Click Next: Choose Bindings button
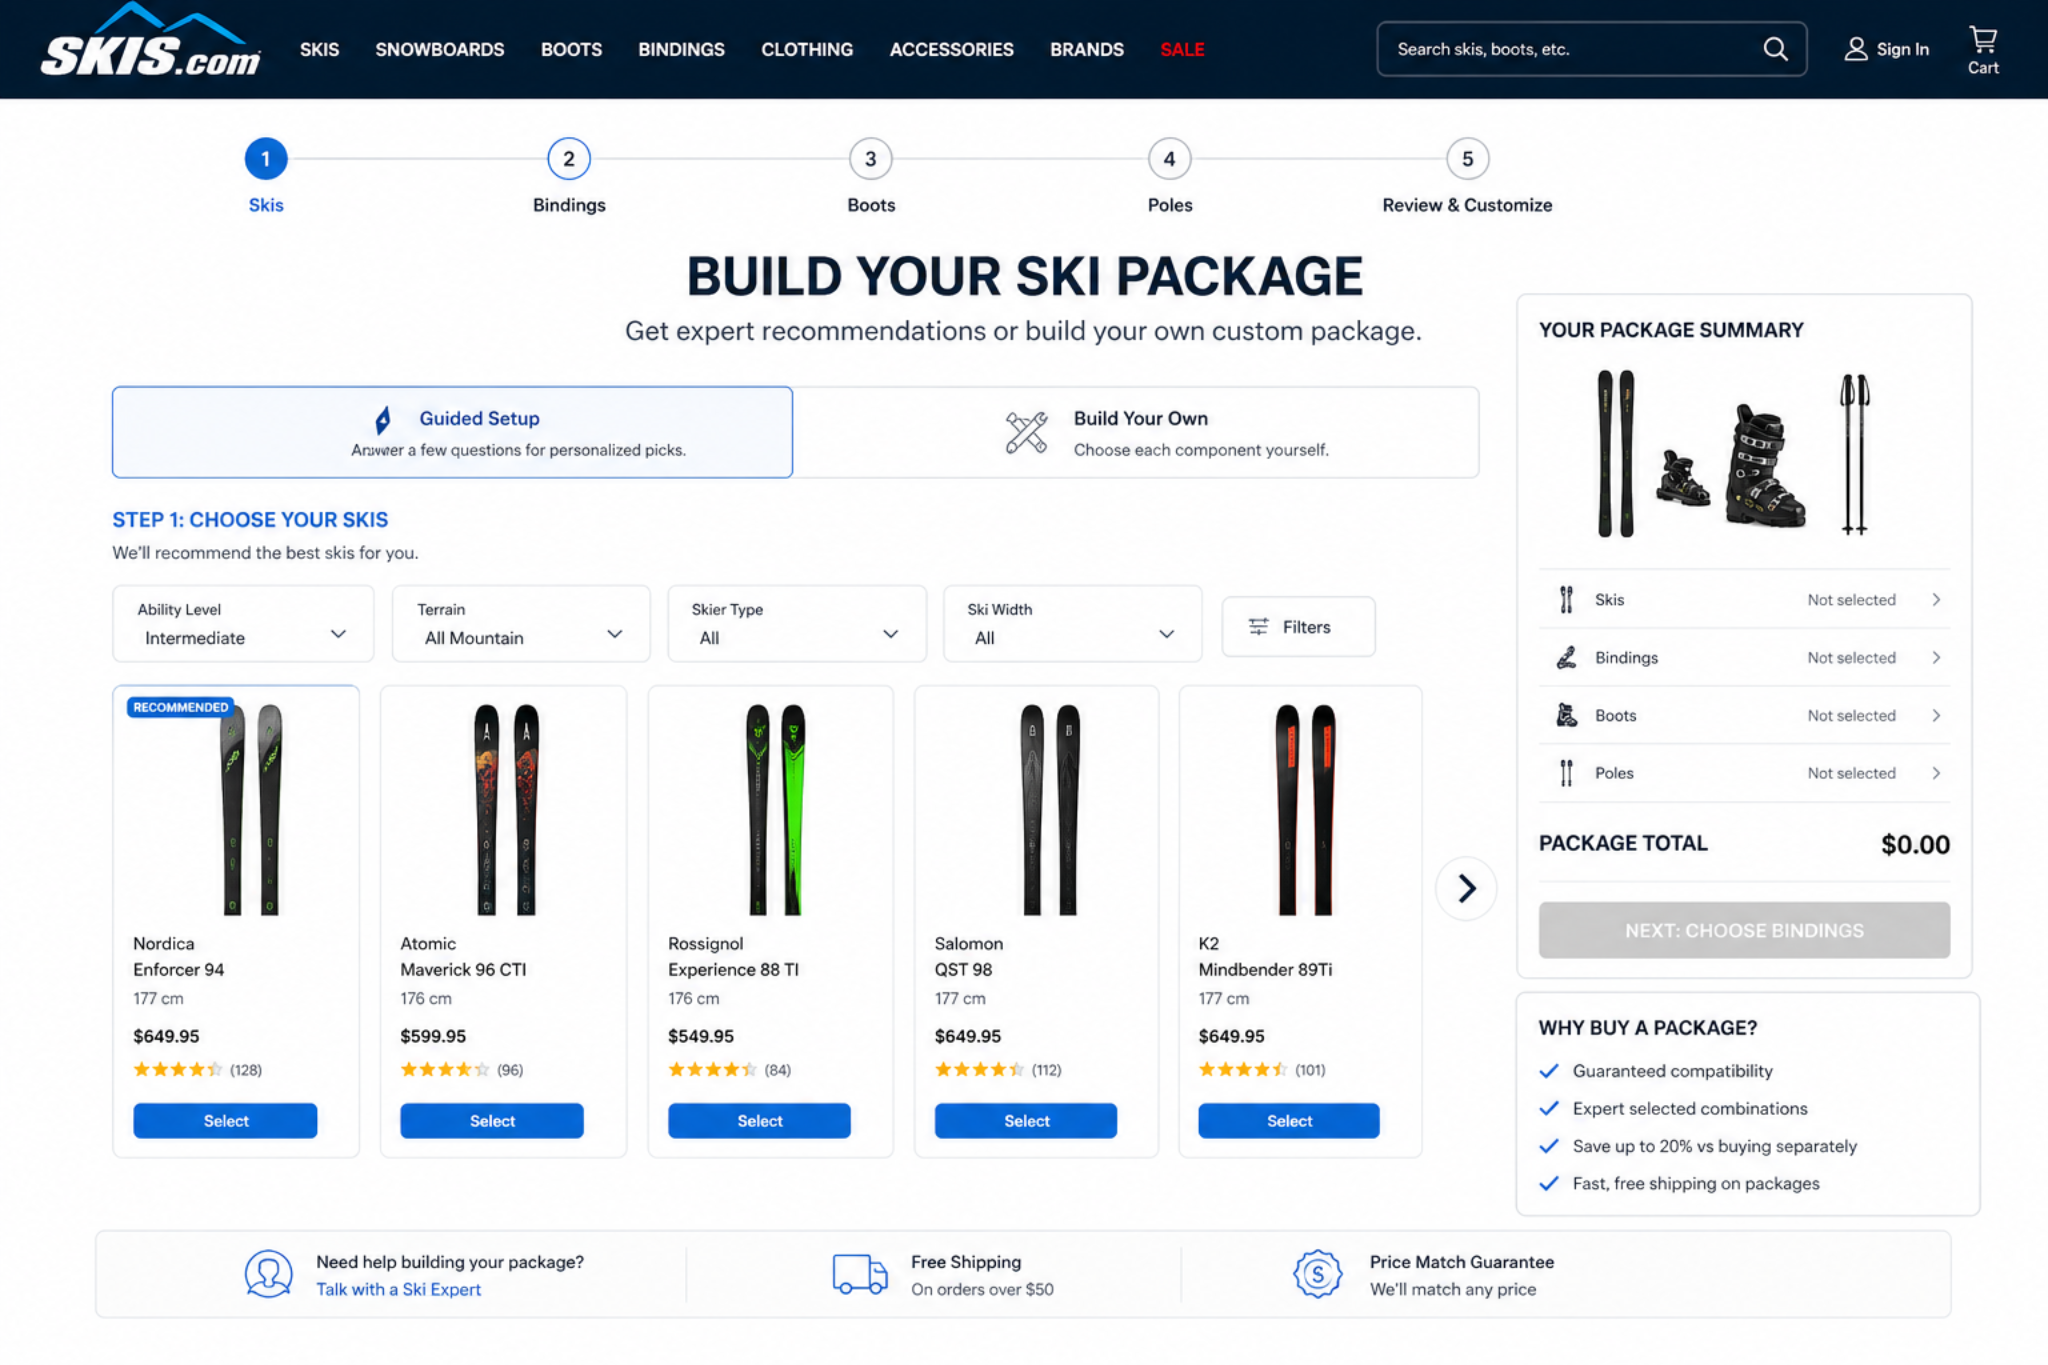Image resolution: width=2048 pixels, height=1365 pixels. coord(1743,929)
